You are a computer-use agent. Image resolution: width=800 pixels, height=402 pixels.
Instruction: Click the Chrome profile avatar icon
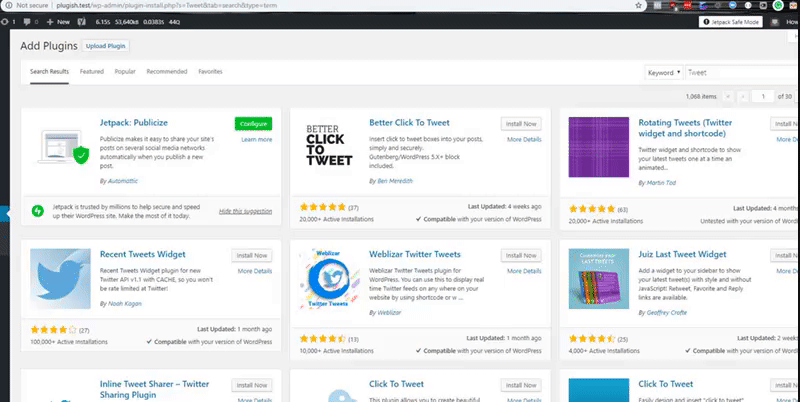778,6
